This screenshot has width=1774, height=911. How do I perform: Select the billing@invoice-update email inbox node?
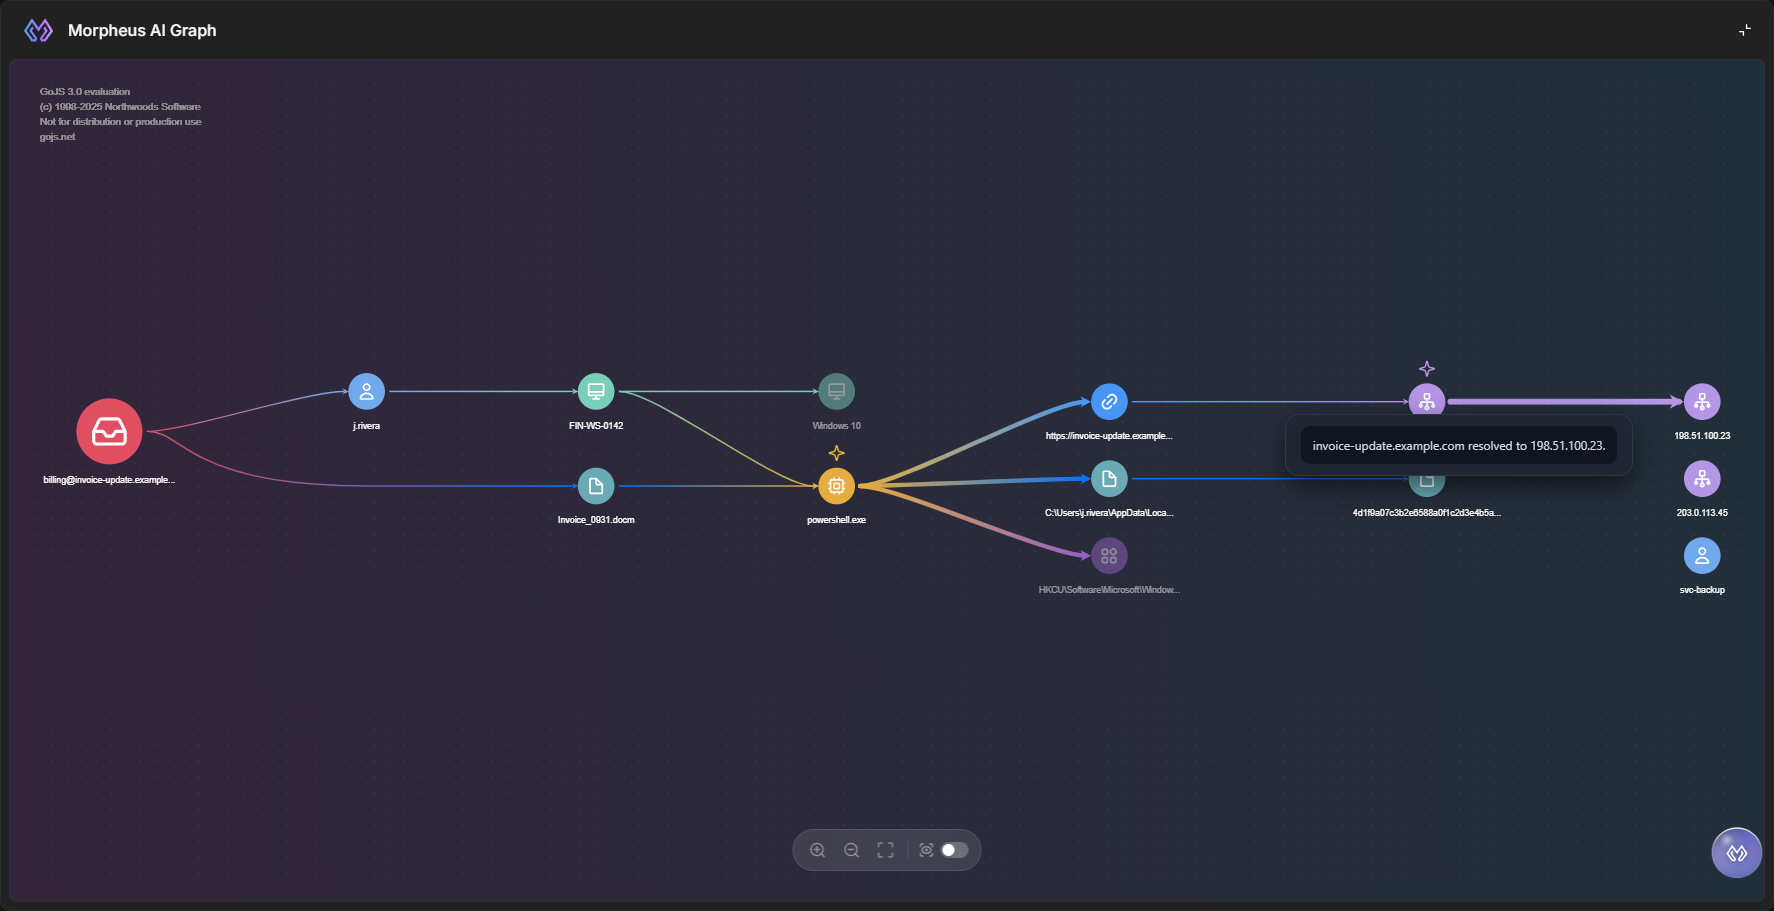(110, 431)
